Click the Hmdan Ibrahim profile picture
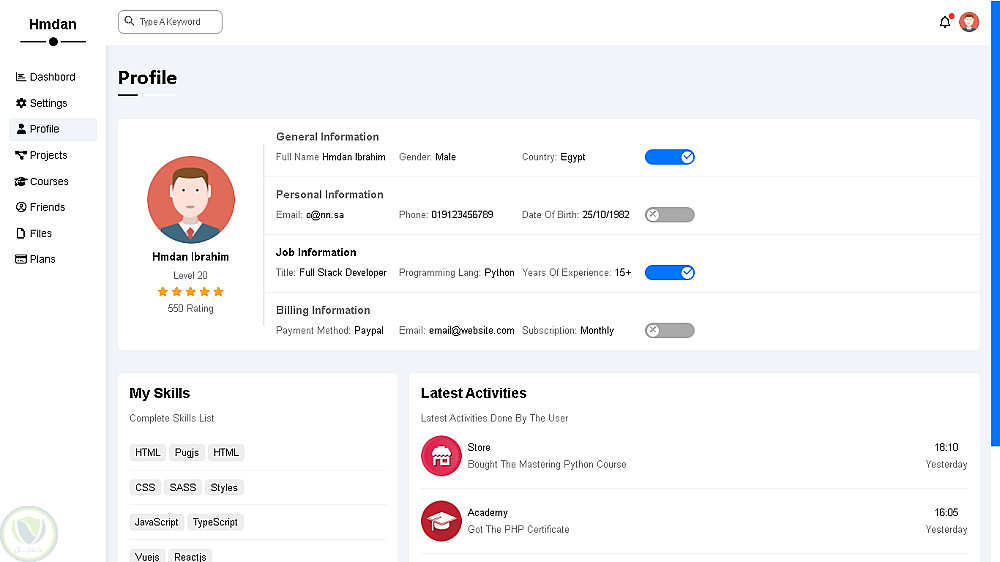Image resolution: width=1000 pixels, height=562 pixels. click(191, 200)
